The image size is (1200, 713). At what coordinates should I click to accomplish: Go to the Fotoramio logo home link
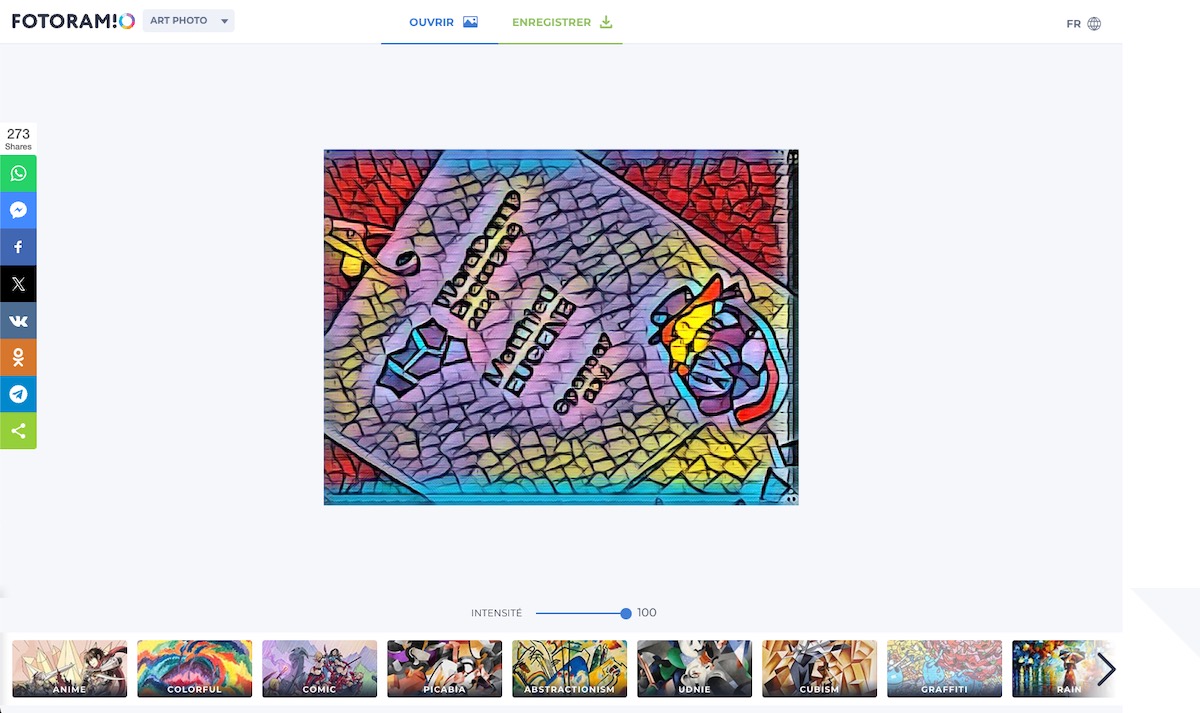[73, 21]
